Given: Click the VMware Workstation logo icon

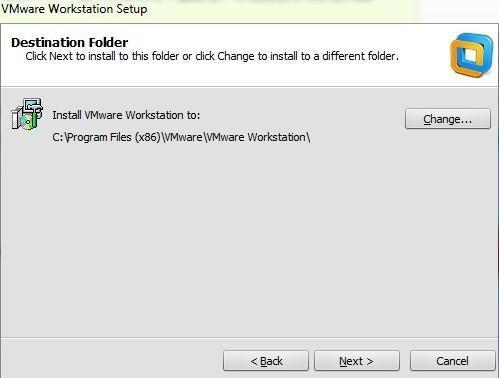Looking at the screenshot, I should pos(471,55).
